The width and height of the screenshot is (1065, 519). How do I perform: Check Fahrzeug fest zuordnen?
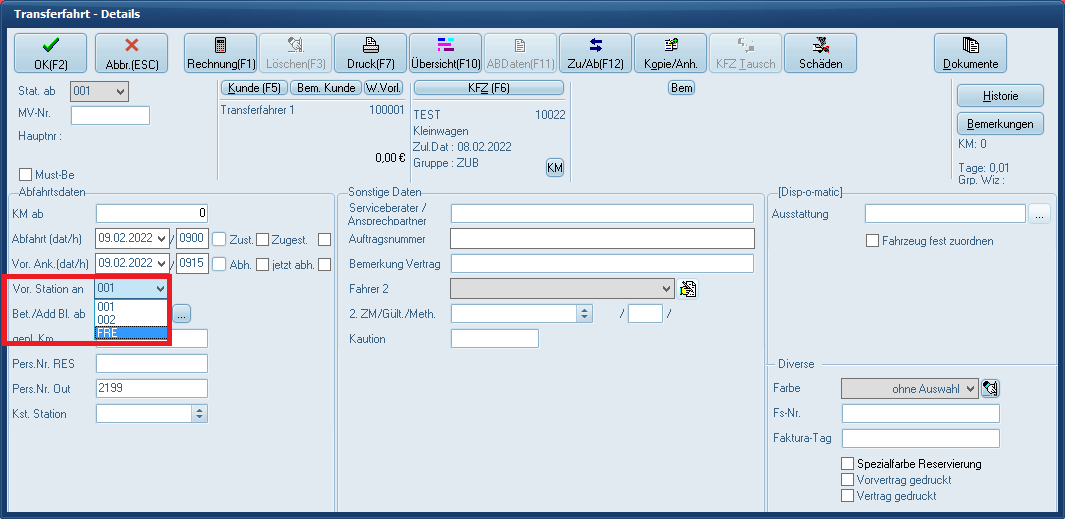click(x=873, y=241)
